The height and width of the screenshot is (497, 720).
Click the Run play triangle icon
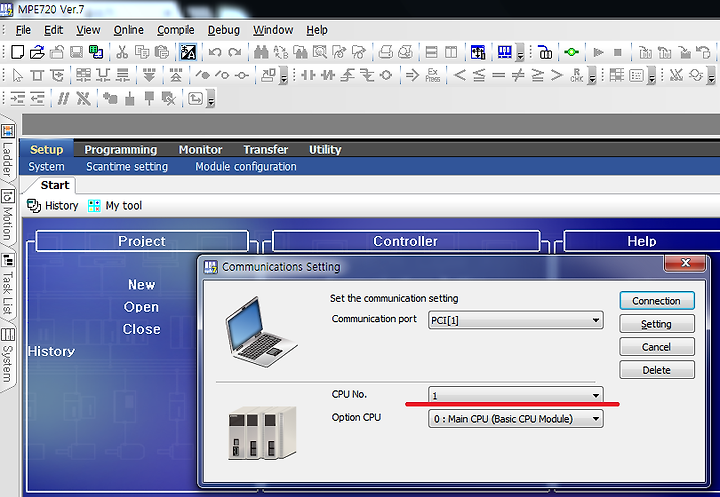click(598, 52)
